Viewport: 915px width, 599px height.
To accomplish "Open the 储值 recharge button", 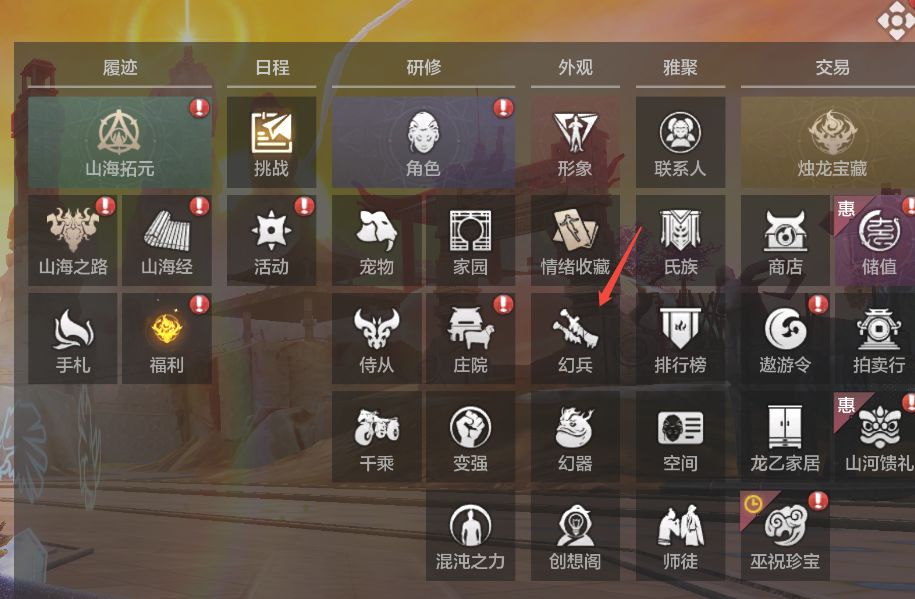I will tap(877, 241).
